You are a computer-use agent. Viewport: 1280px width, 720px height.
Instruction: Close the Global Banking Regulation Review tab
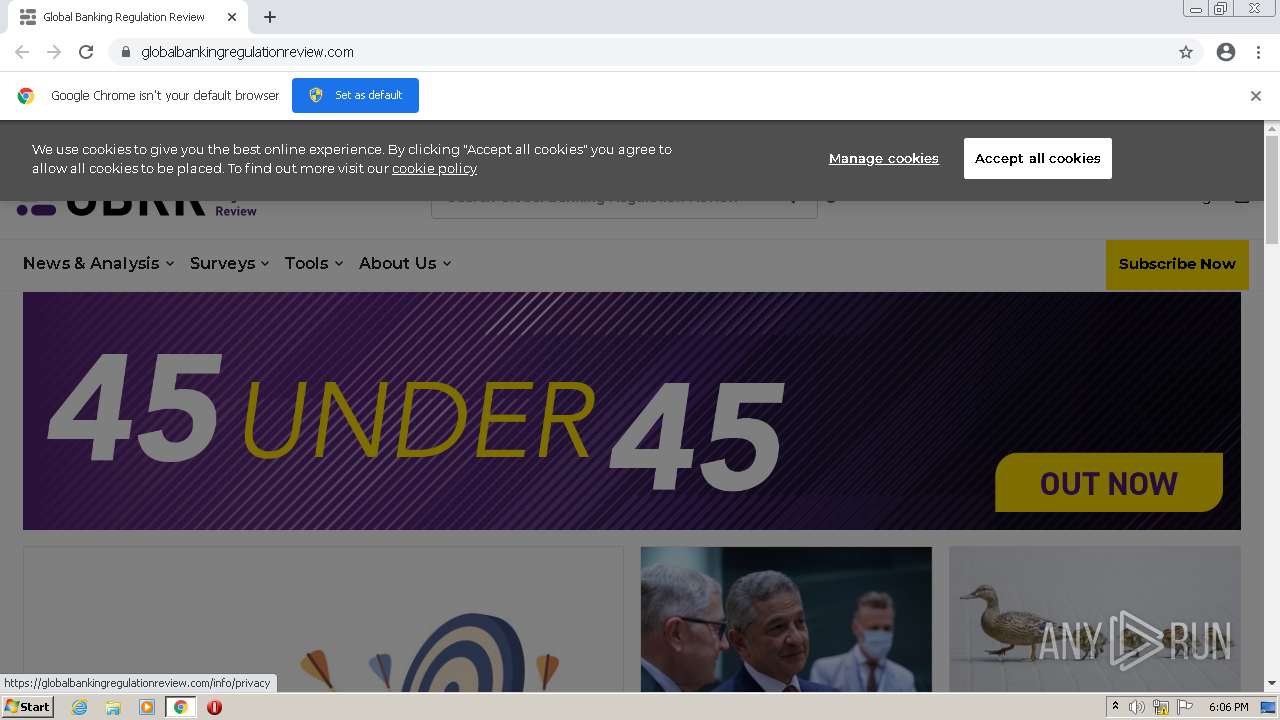pyautogui.click(x=232, y=17)
